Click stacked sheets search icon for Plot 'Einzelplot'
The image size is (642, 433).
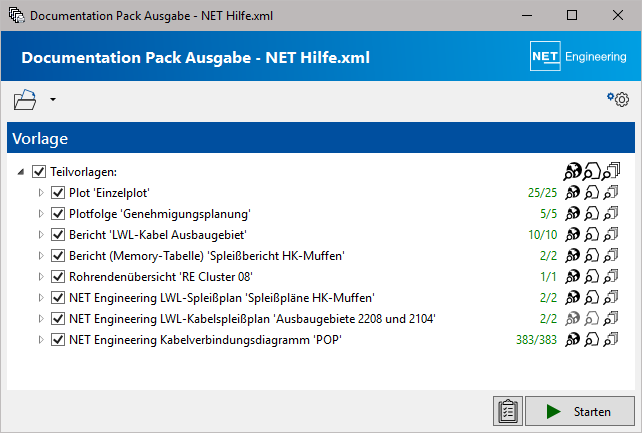coord(611,192)
